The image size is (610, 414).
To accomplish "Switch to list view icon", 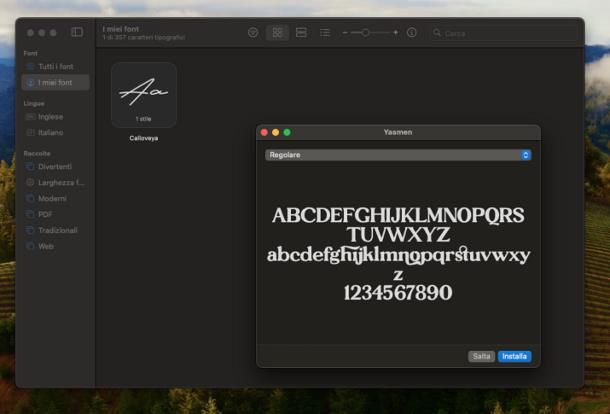I will (x=325, y=33).
